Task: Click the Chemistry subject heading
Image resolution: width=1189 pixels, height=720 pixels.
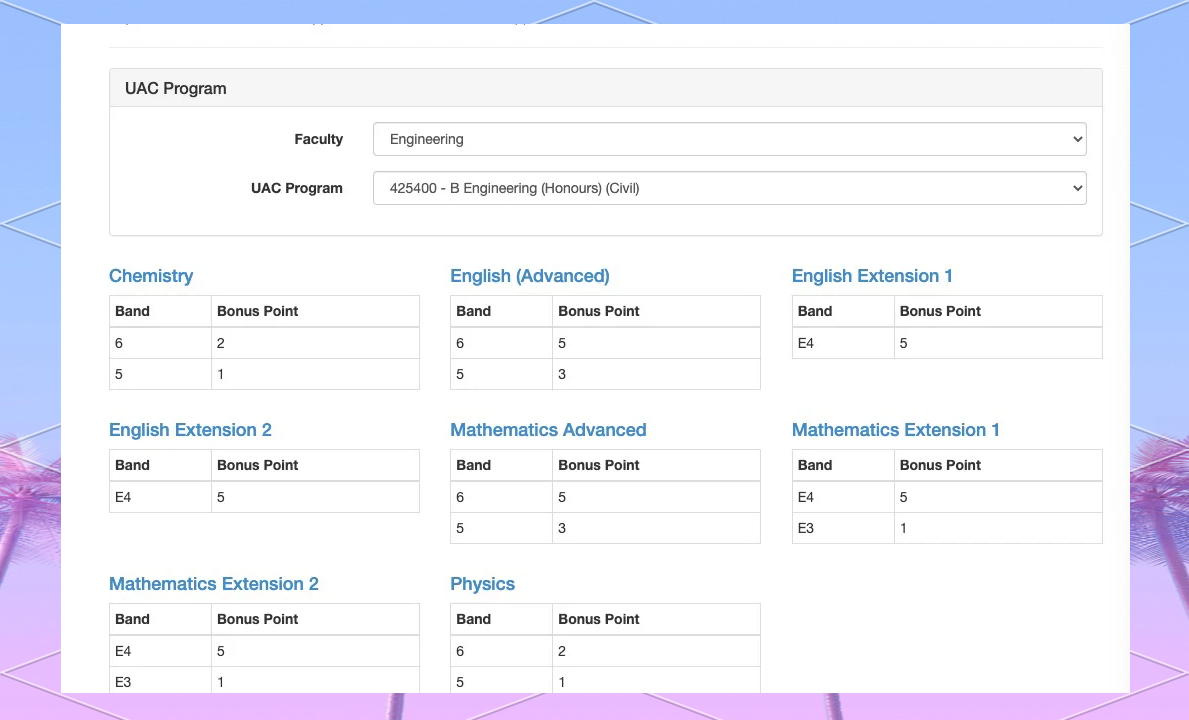Action: pos(151,276)
